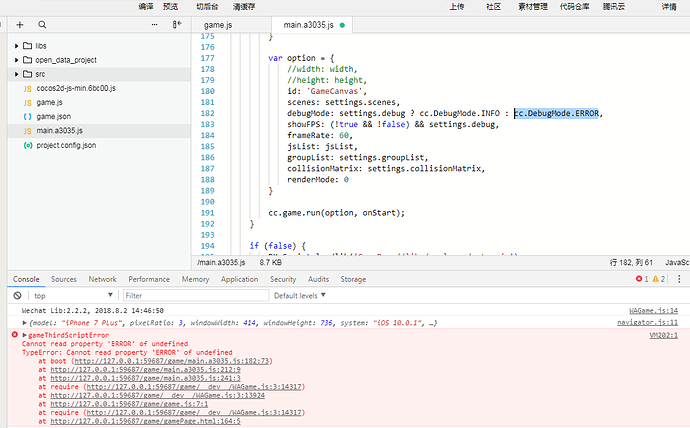
Task: Open the Network tab
Action: click(x=103, y=279)
